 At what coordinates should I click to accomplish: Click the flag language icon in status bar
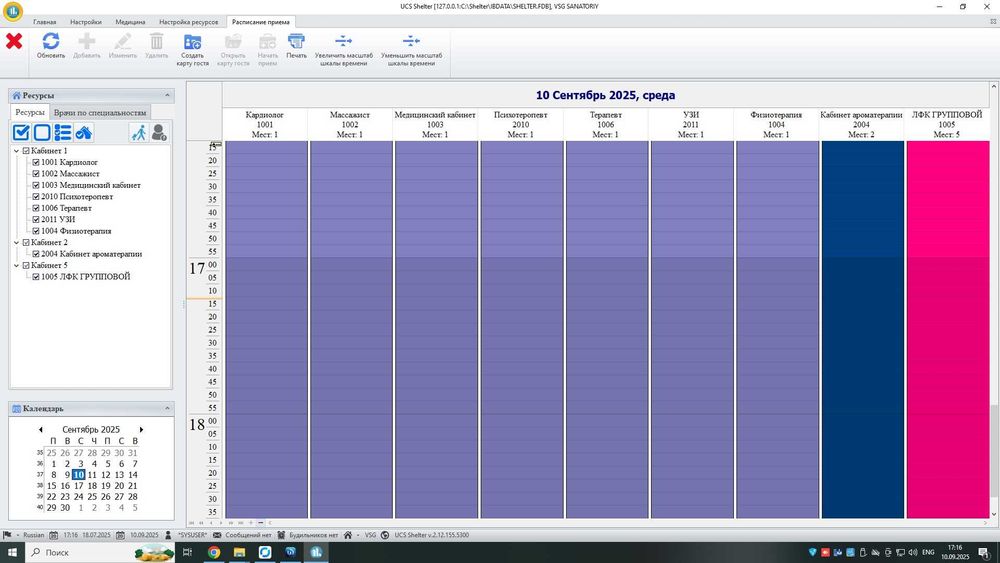pyautogui.click(x=7, y=535)
